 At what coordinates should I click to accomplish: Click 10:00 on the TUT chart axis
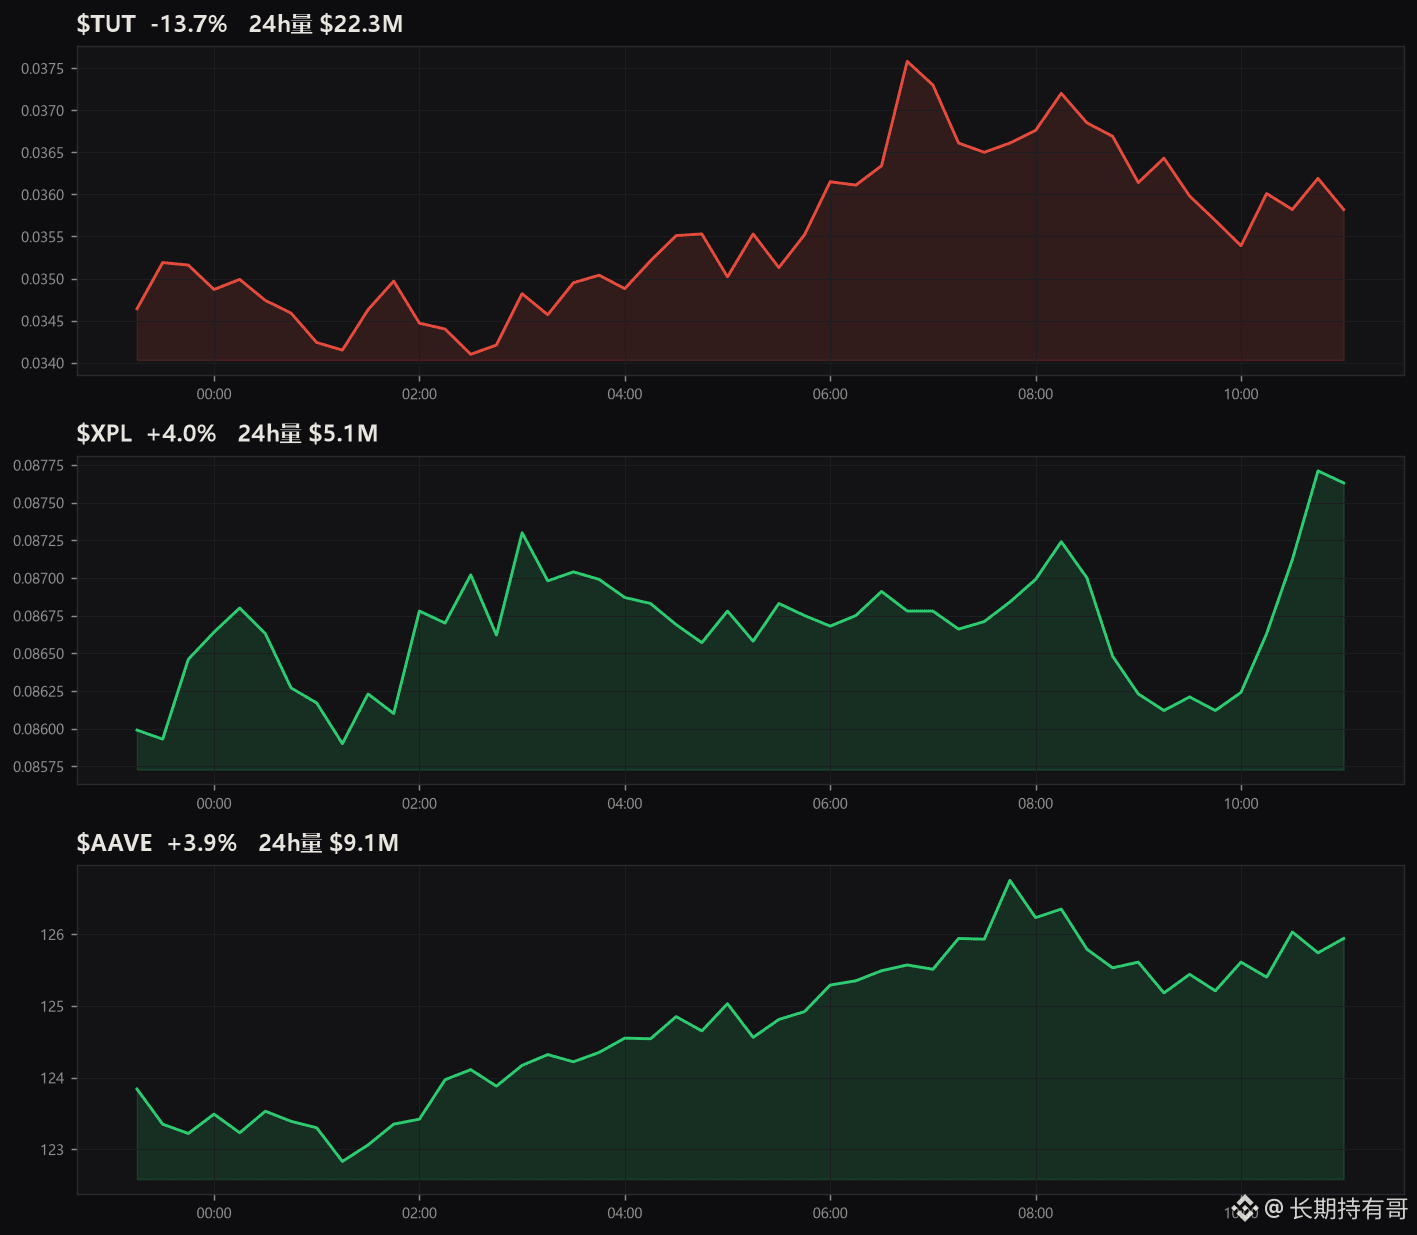1241,394
